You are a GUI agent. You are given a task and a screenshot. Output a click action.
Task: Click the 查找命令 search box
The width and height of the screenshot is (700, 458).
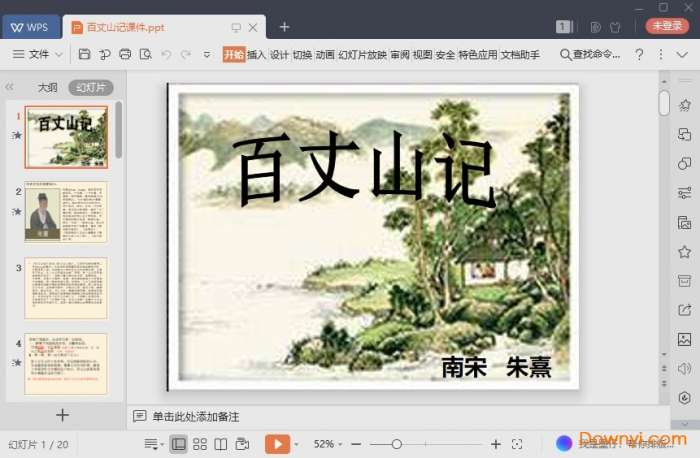590,54
